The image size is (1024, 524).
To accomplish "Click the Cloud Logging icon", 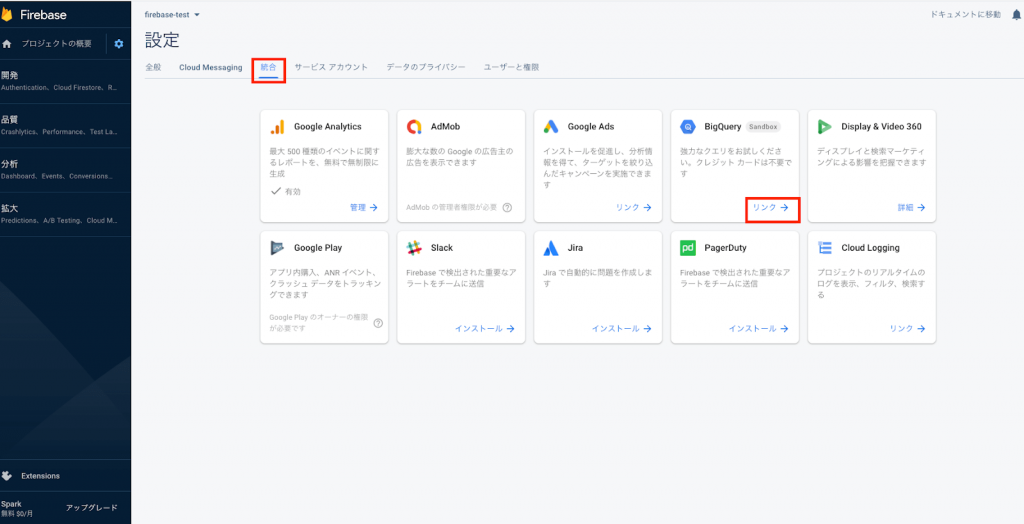I will 825,248.
